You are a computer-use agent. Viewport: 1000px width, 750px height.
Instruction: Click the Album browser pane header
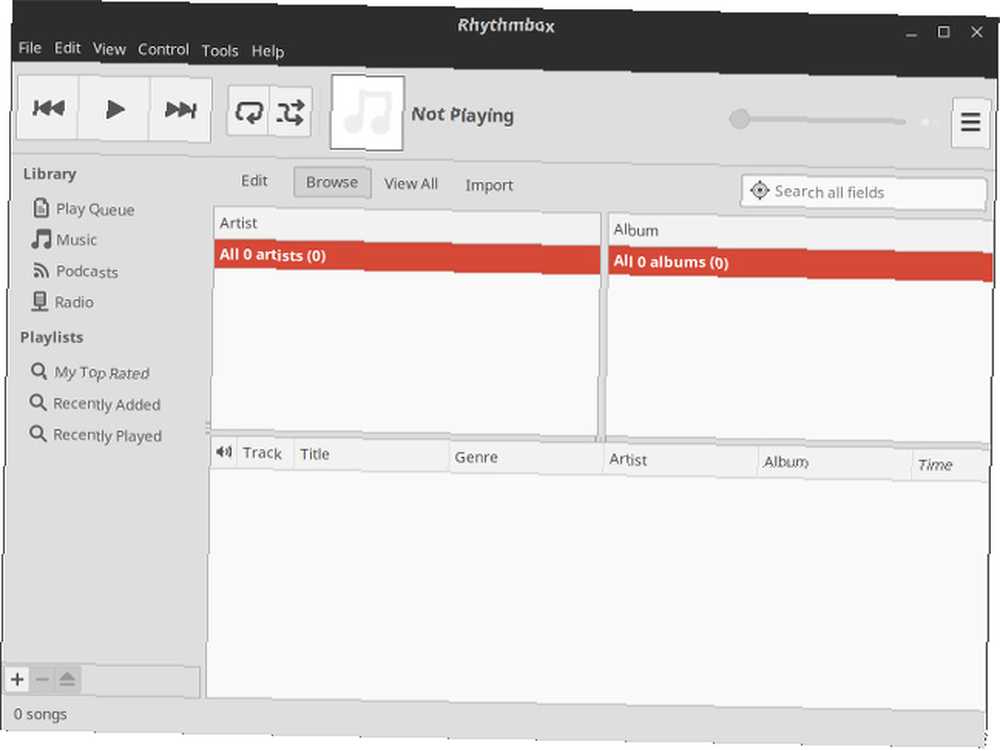pos(800,233)
